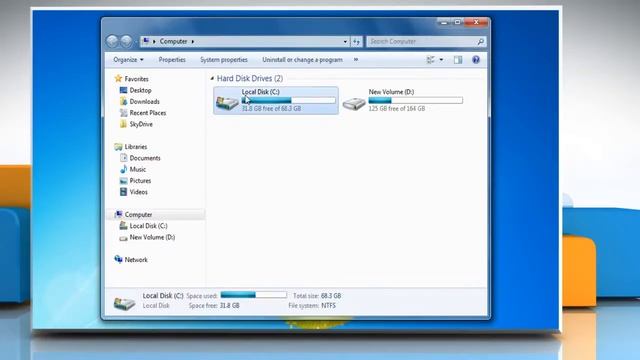Open the Pictures library label

140,180
